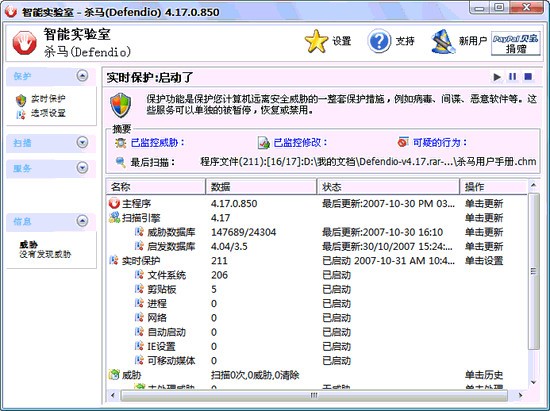Click the icon beside 剪贴板
This screenshot has width=550, height=411.
pyautogui.click(x=139, y=289)
